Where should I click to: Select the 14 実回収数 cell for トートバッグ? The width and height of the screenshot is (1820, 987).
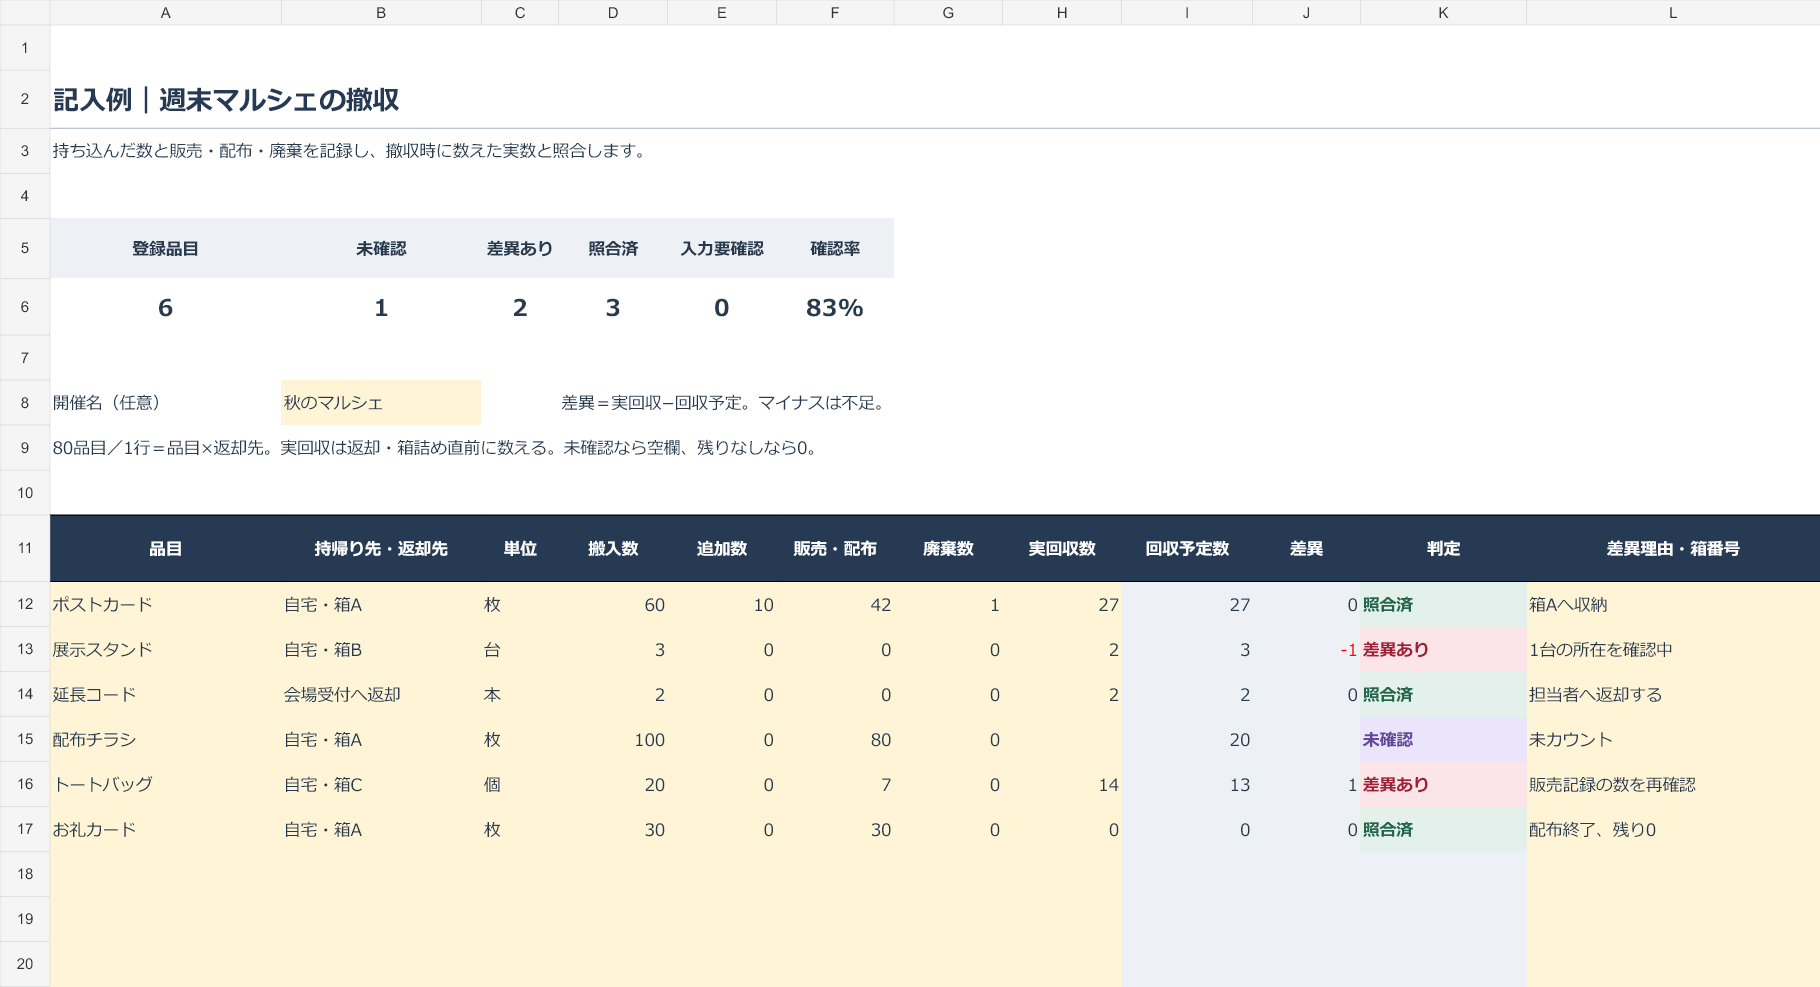point(1062,785)
